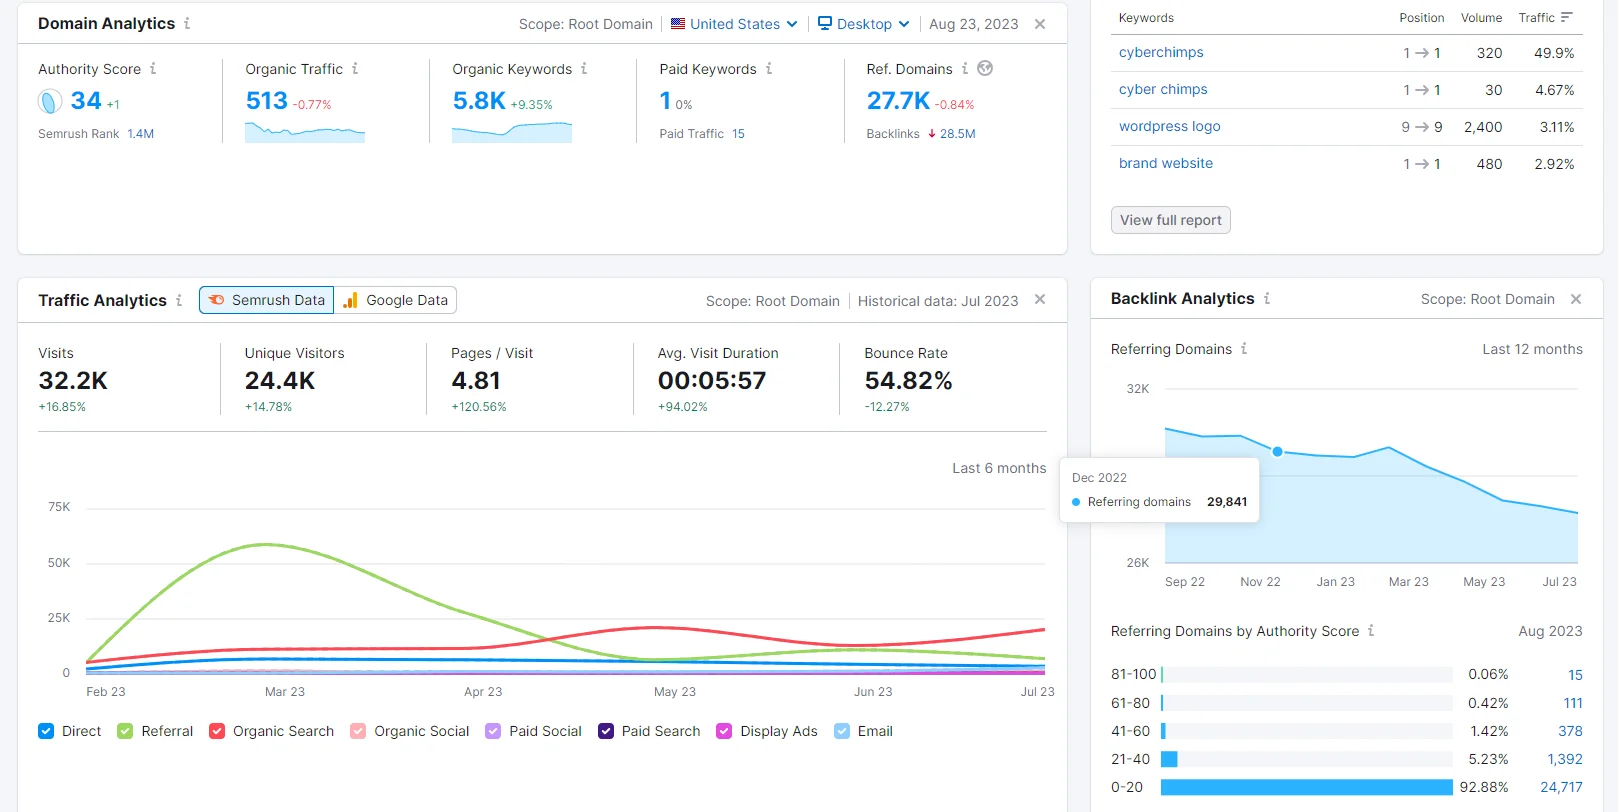This screenshot has width=1618, height=812.
Task: Toggle the Paid Search checkbox
Action: (x=606, y=731)
